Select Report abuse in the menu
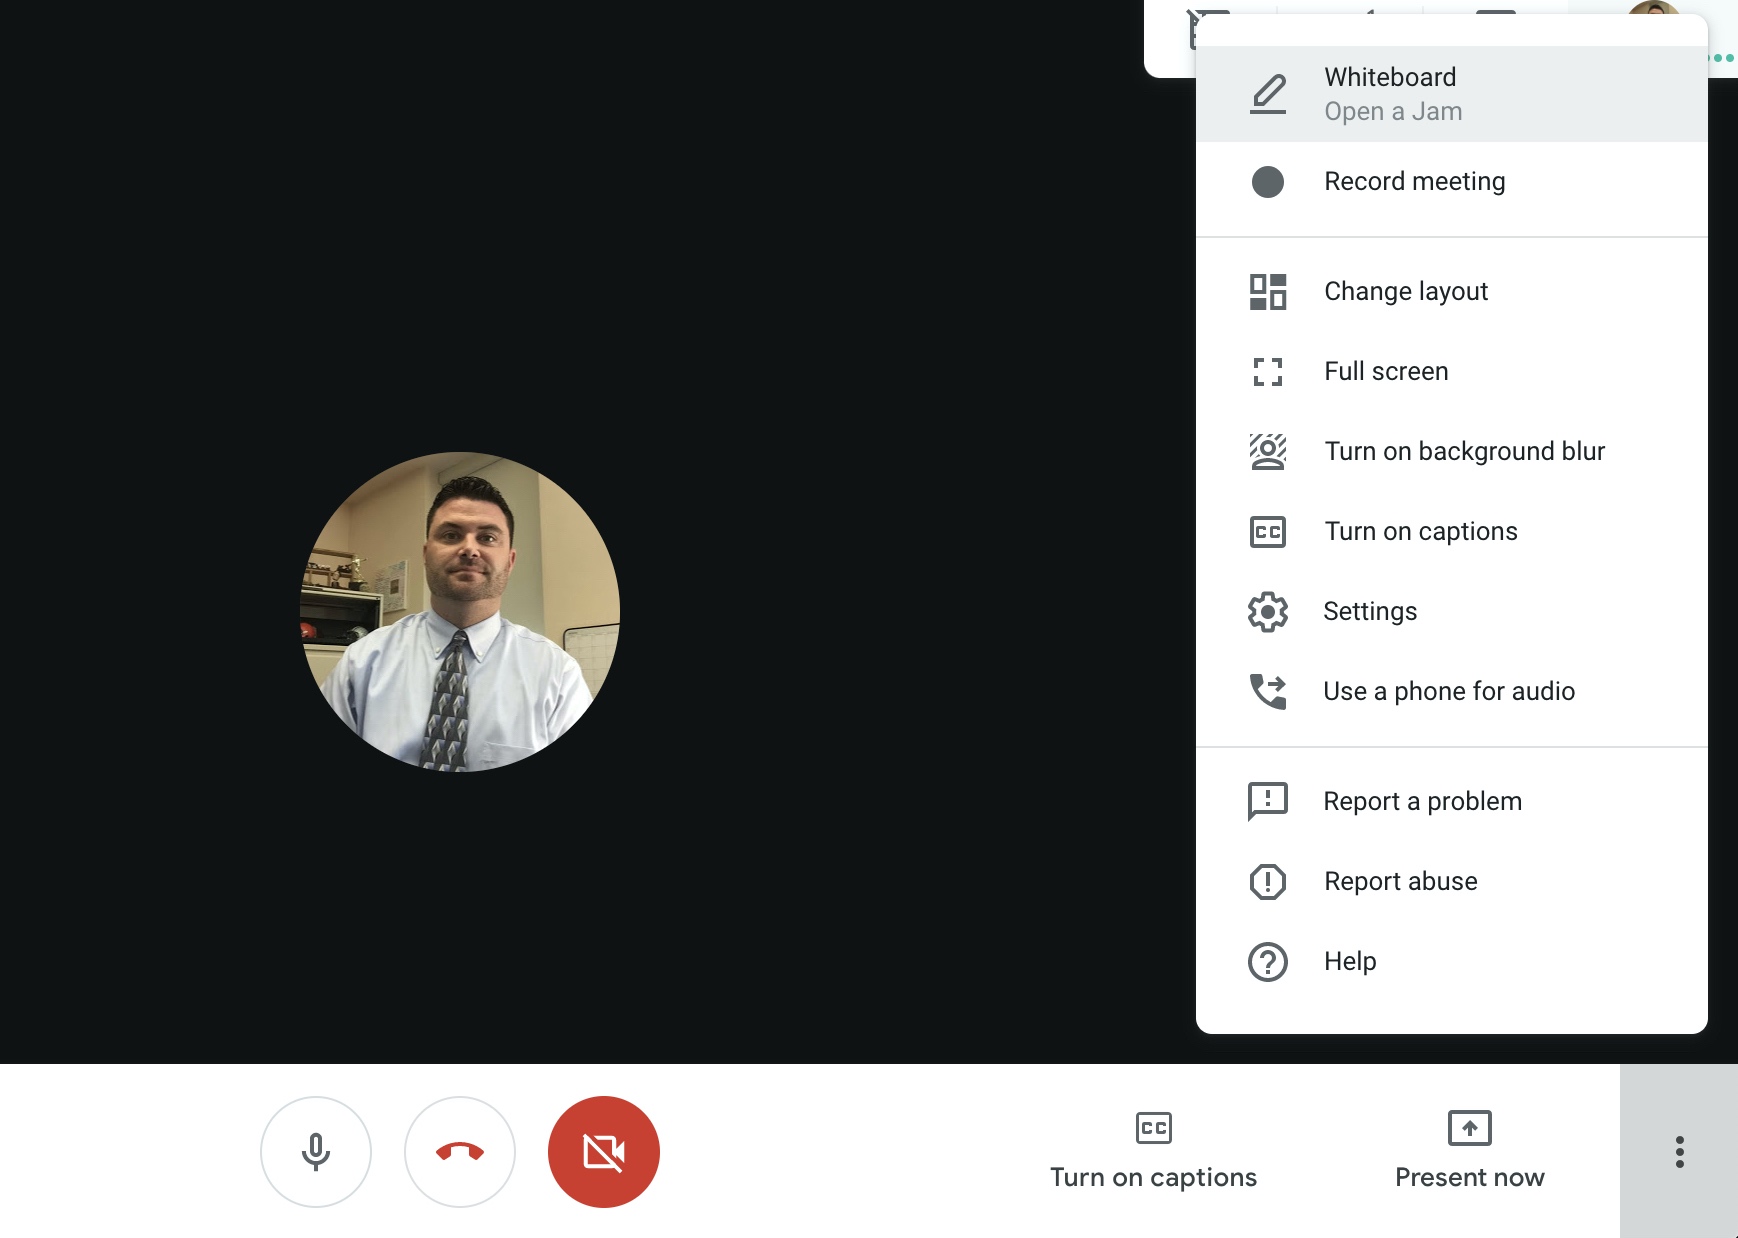 [1400, 881]
